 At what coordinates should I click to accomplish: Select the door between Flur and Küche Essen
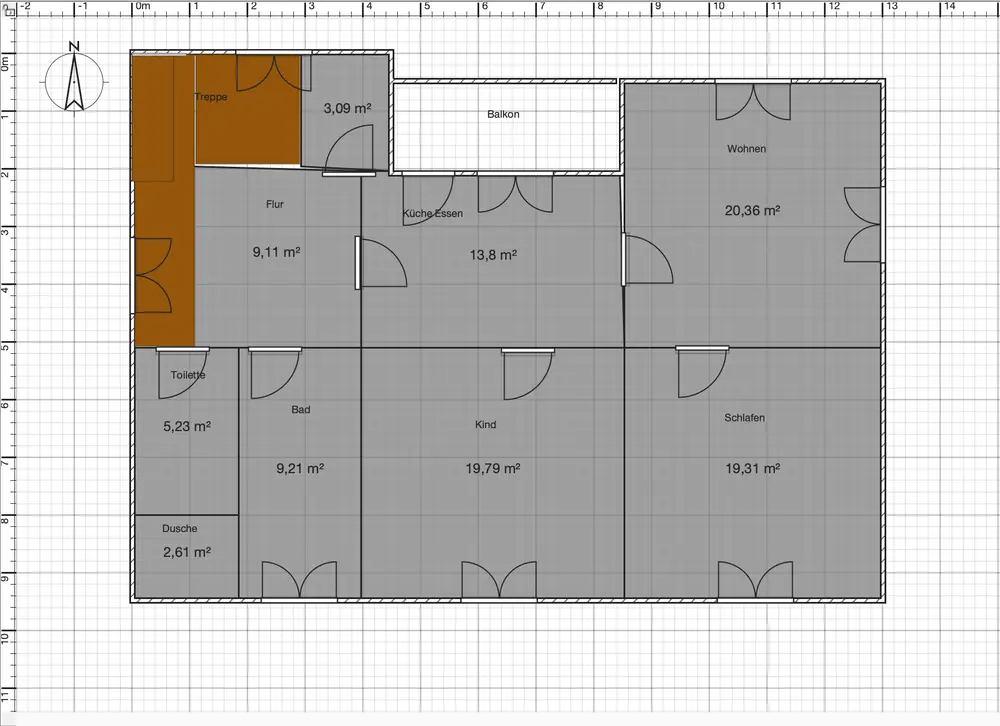(x=379, y=263)
